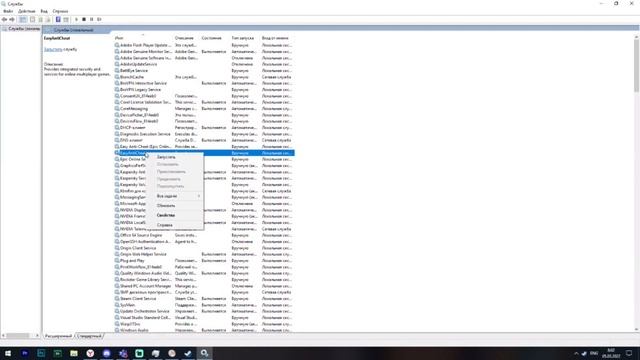Click the Restart Service toolbar icon

tap(99, 19)
